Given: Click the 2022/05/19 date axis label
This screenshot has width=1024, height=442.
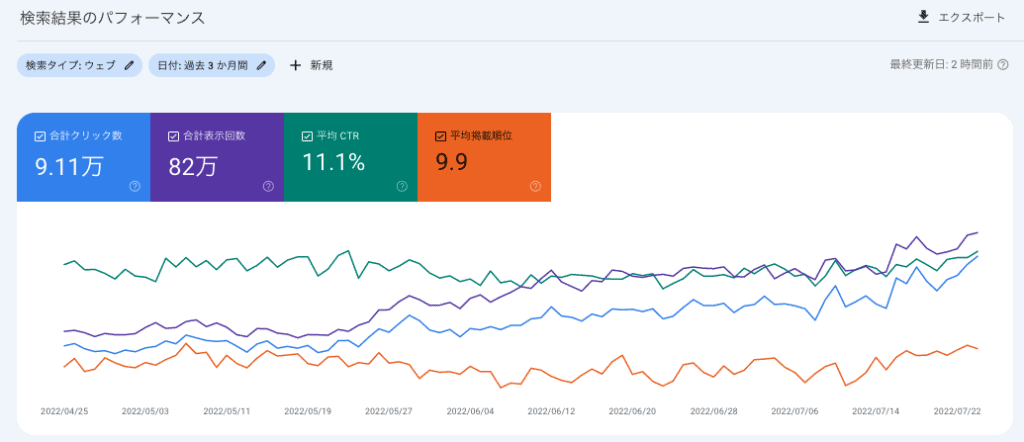Looking at the screenshot, I should point(308,411).
